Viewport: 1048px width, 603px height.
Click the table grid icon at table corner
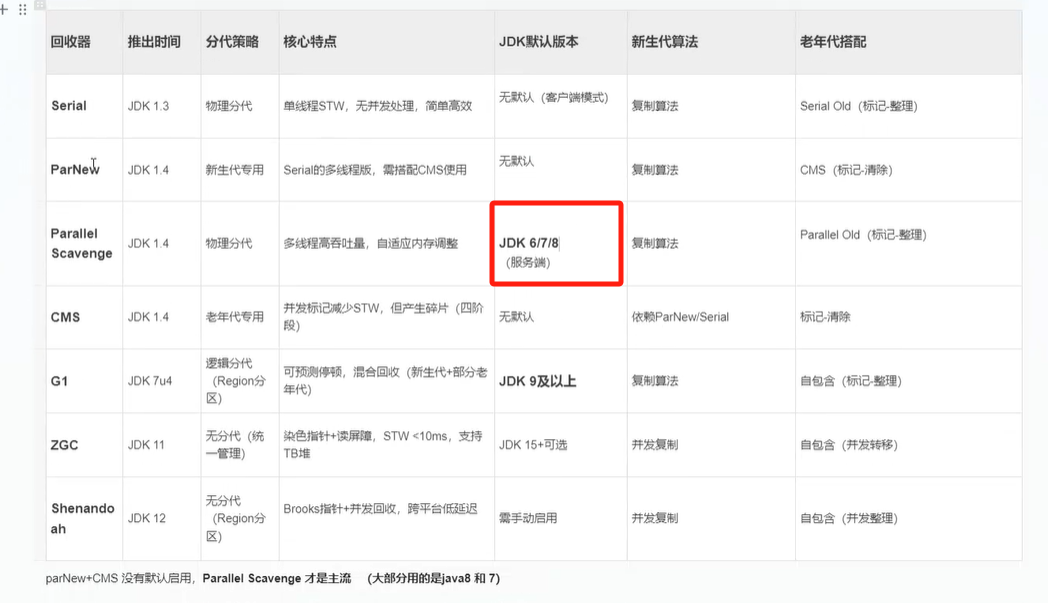(41, 4)
